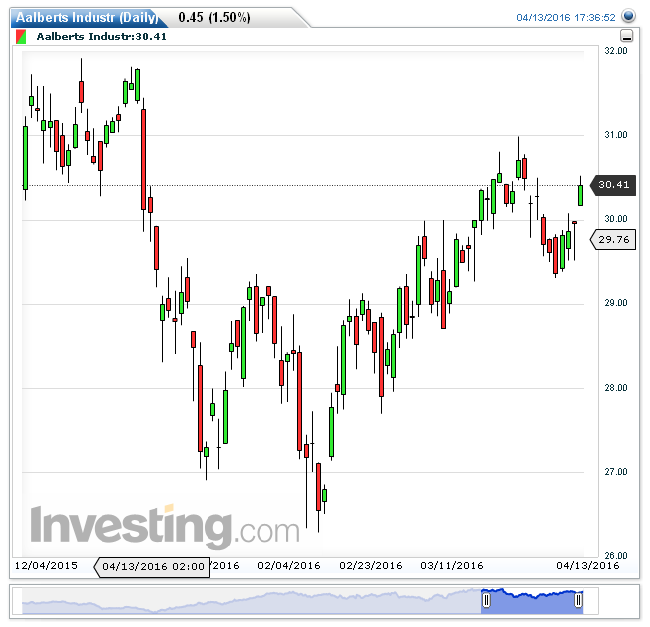The height and width of the screenshot is (627, 650).
Task: Click the 27.00 price axis label
Action: coord(616,472)
